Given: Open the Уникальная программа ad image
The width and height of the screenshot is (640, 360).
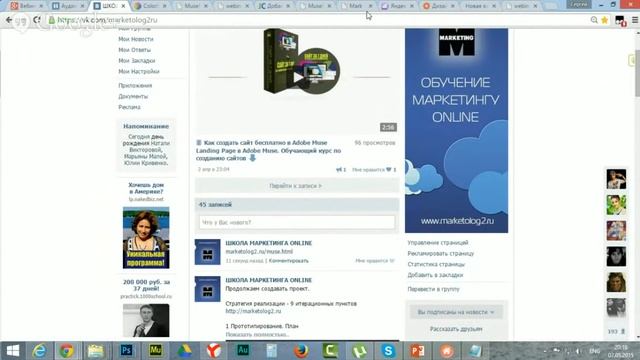Looking at the screenshot, I should click(146, 238).
